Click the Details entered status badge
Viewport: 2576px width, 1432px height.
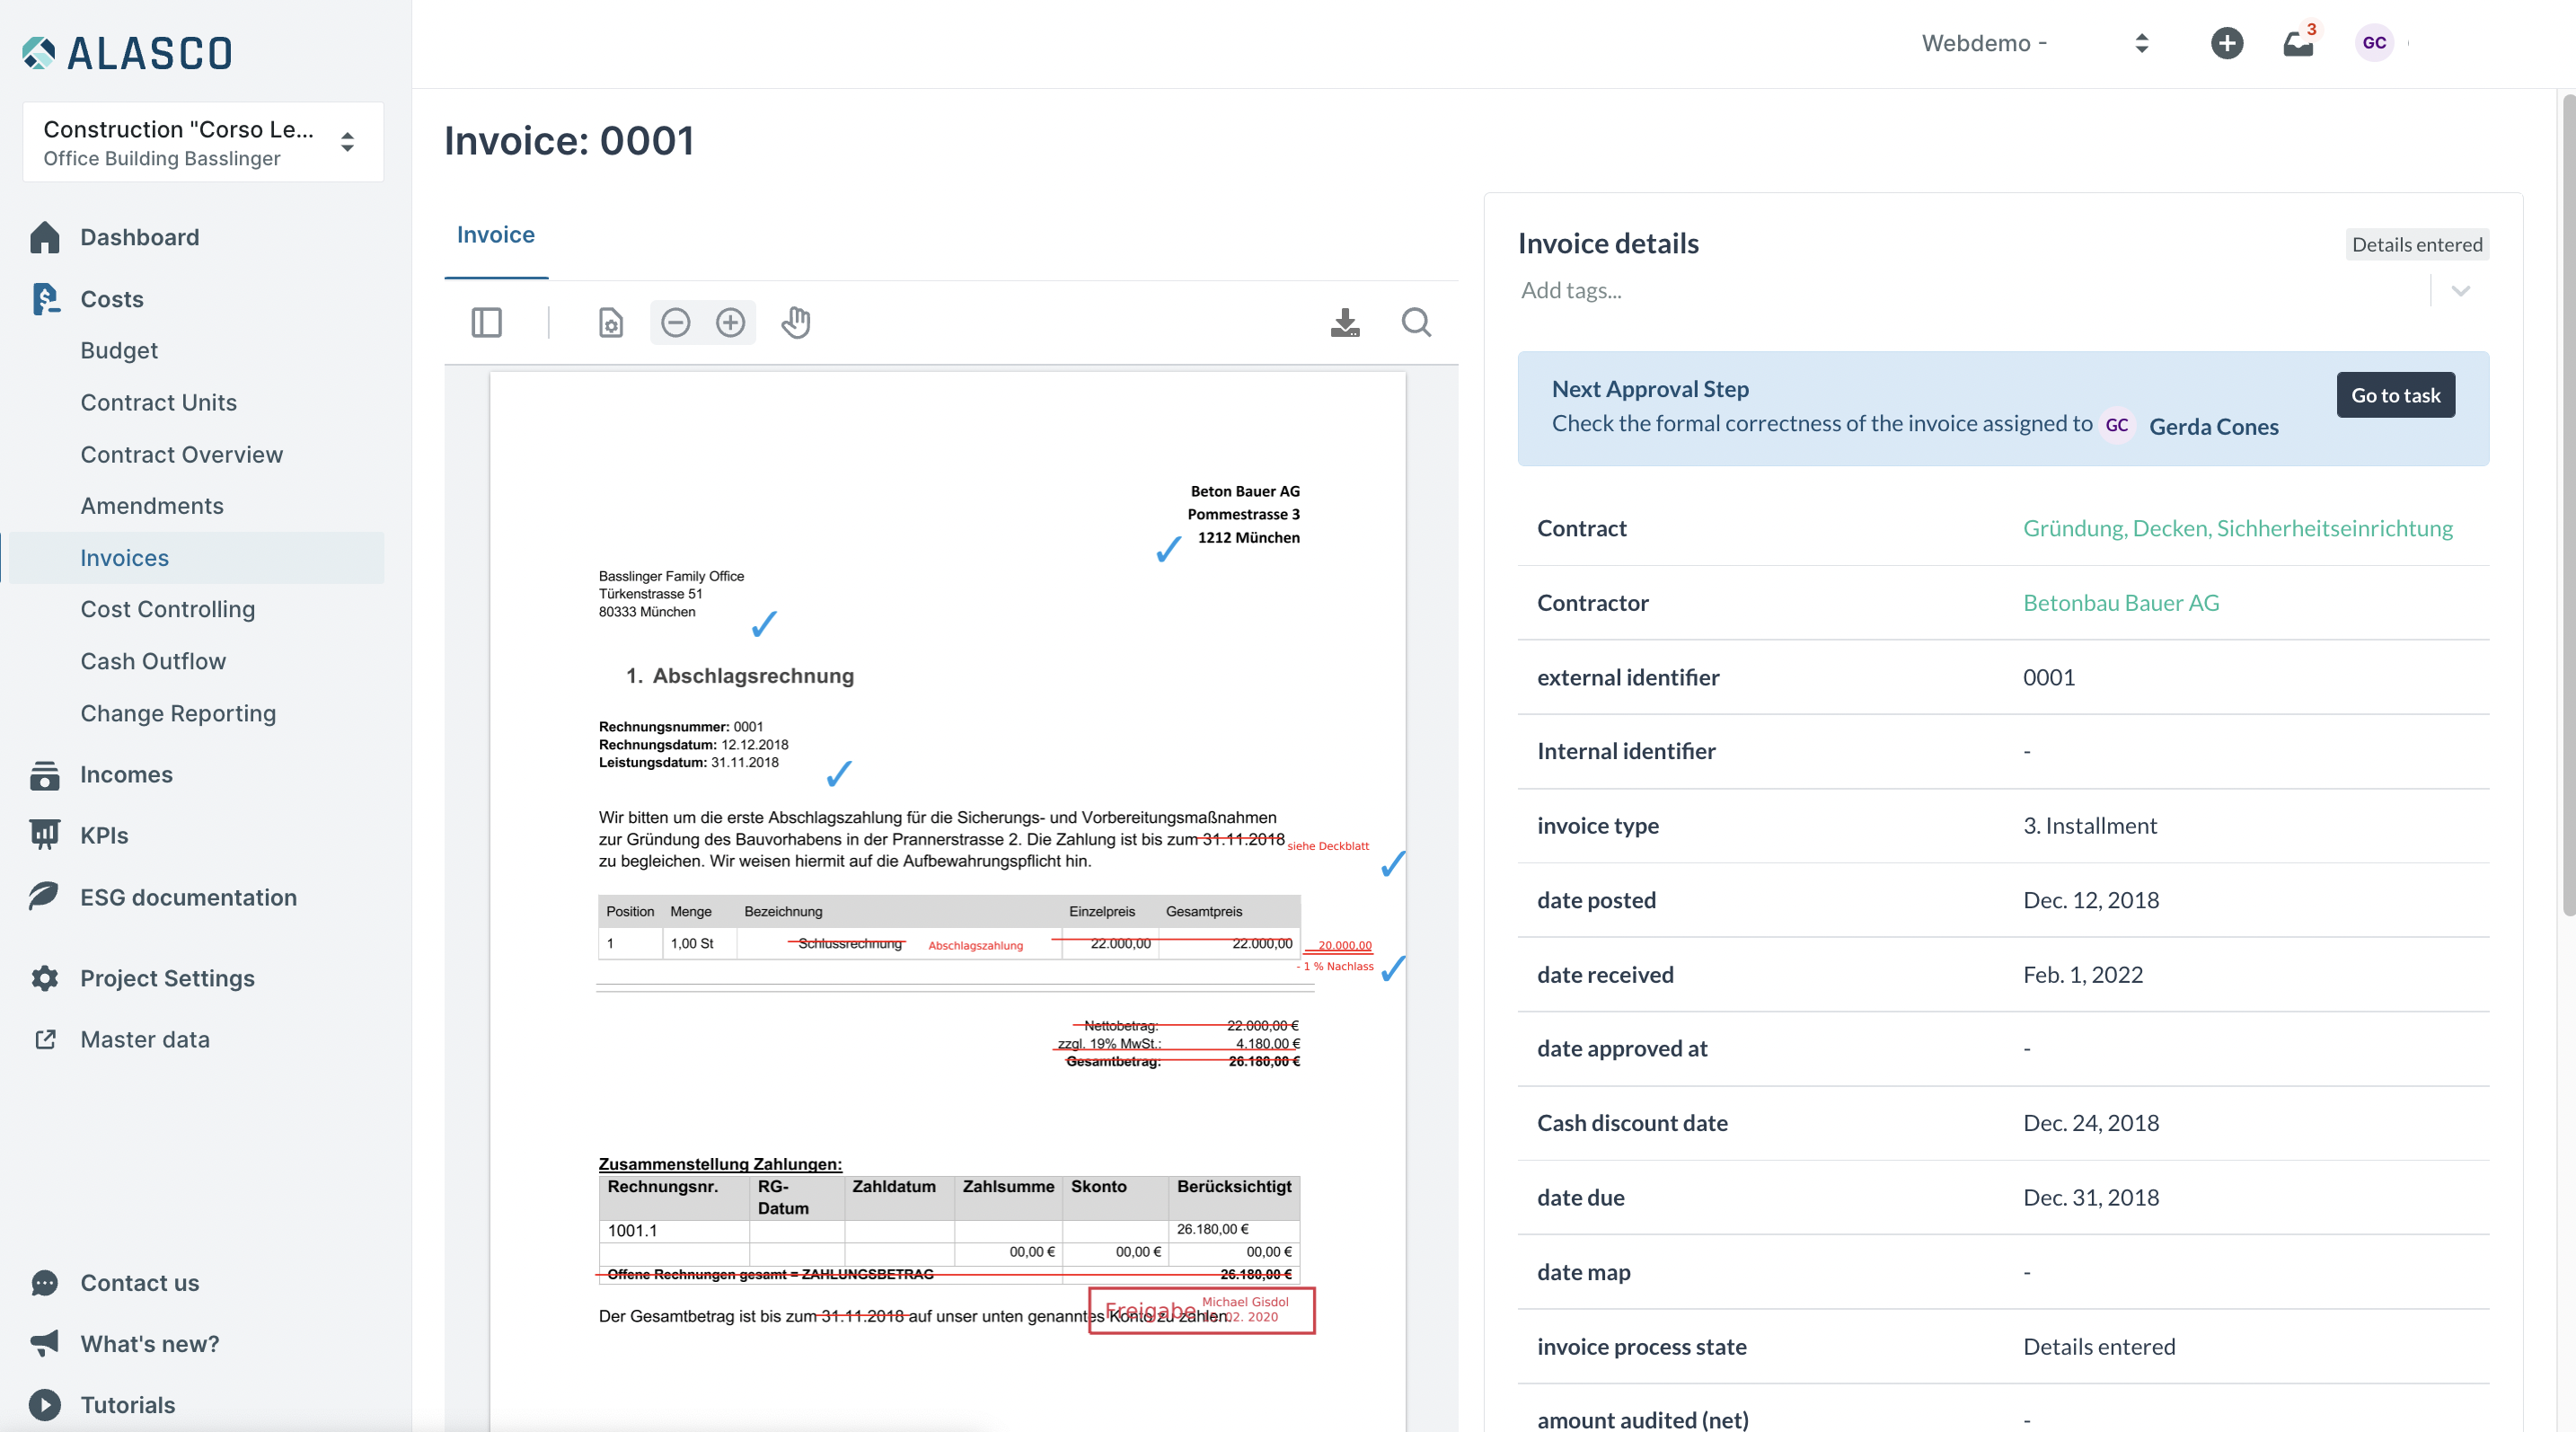click(2417, 245)
